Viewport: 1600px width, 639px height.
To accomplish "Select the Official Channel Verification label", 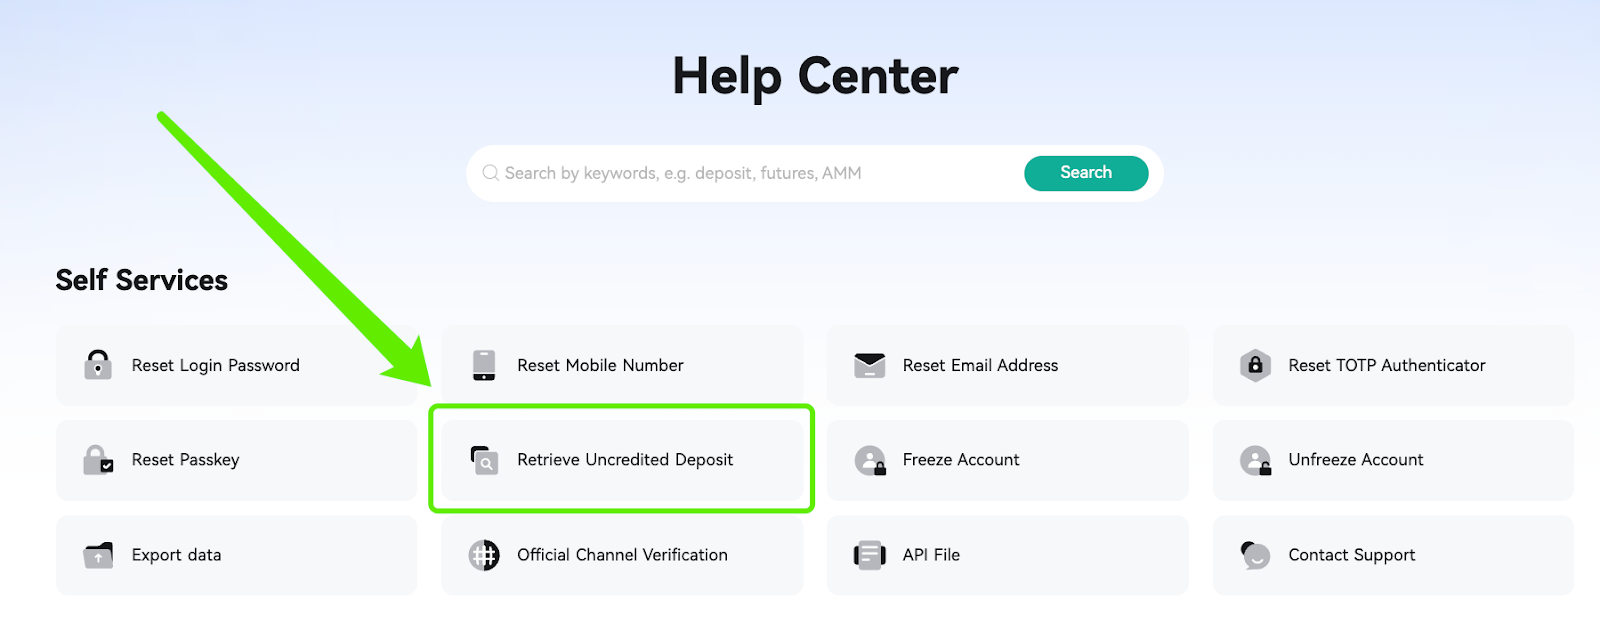I will [622, 555].
